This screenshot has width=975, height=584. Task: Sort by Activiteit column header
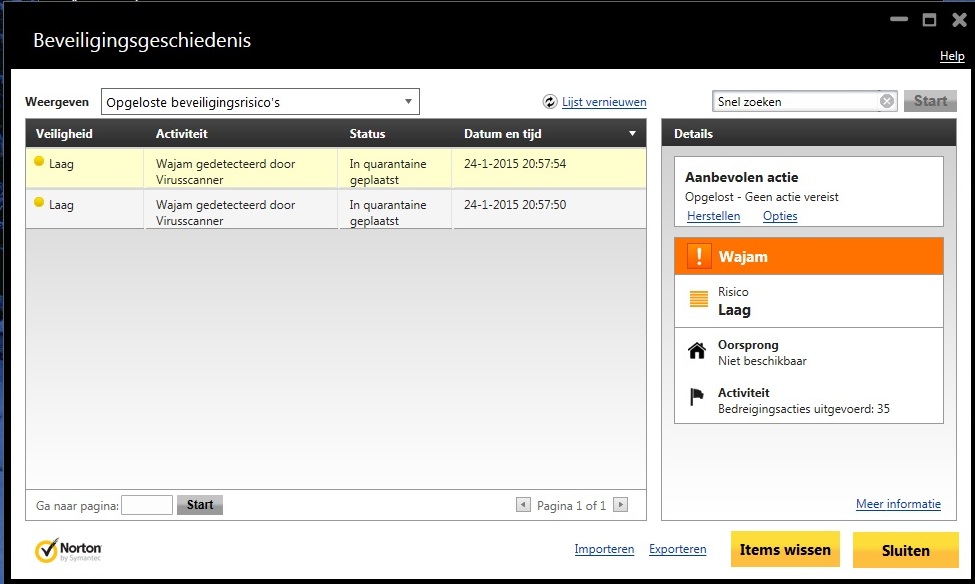pyautogui.click(x=182, y=134)
